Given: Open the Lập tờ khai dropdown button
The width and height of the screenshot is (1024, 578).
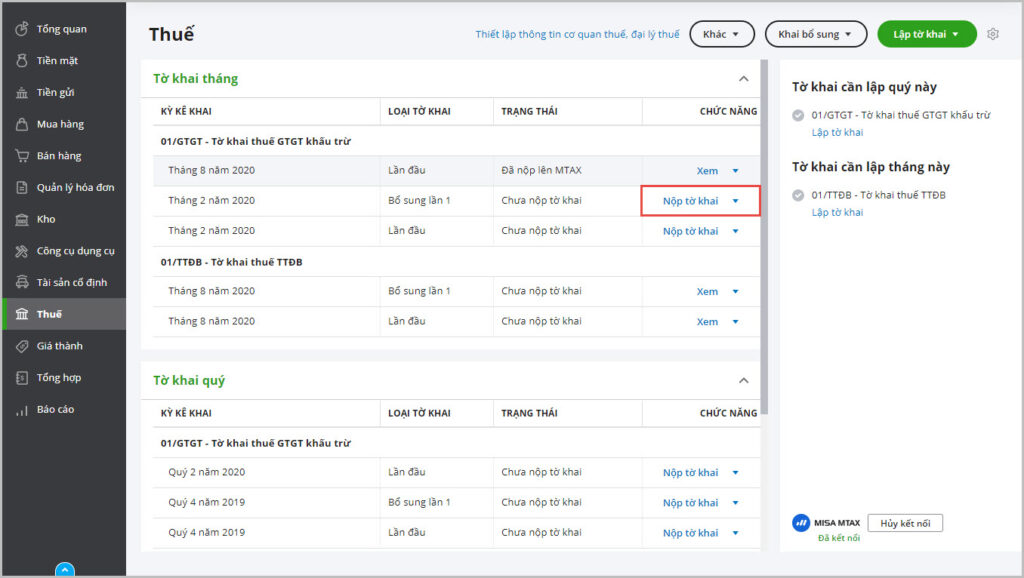Looking at the screenshot, I should (x=926, y=34).
